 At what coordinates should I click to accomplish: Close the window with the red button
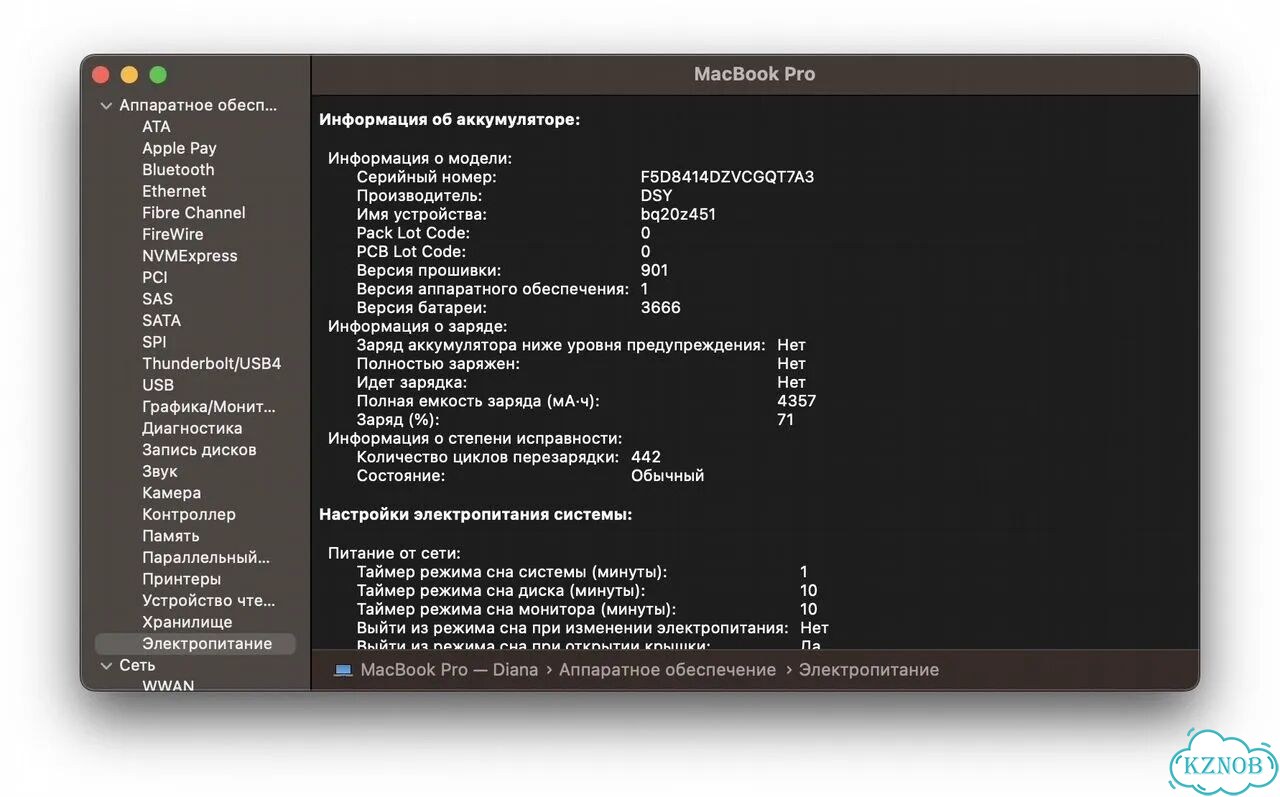(x=100, y=75)
